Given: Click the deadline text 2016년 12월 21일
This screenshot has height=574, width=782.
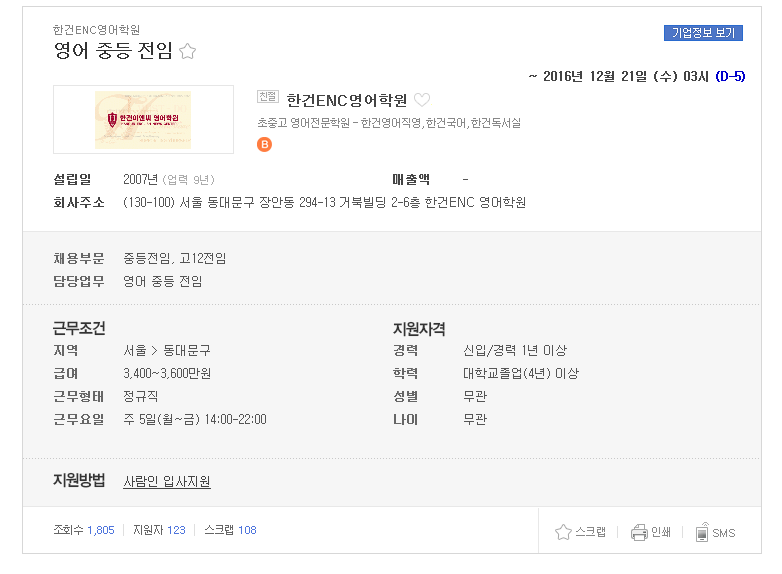Looking at the screenshot, I should (595, 76).
